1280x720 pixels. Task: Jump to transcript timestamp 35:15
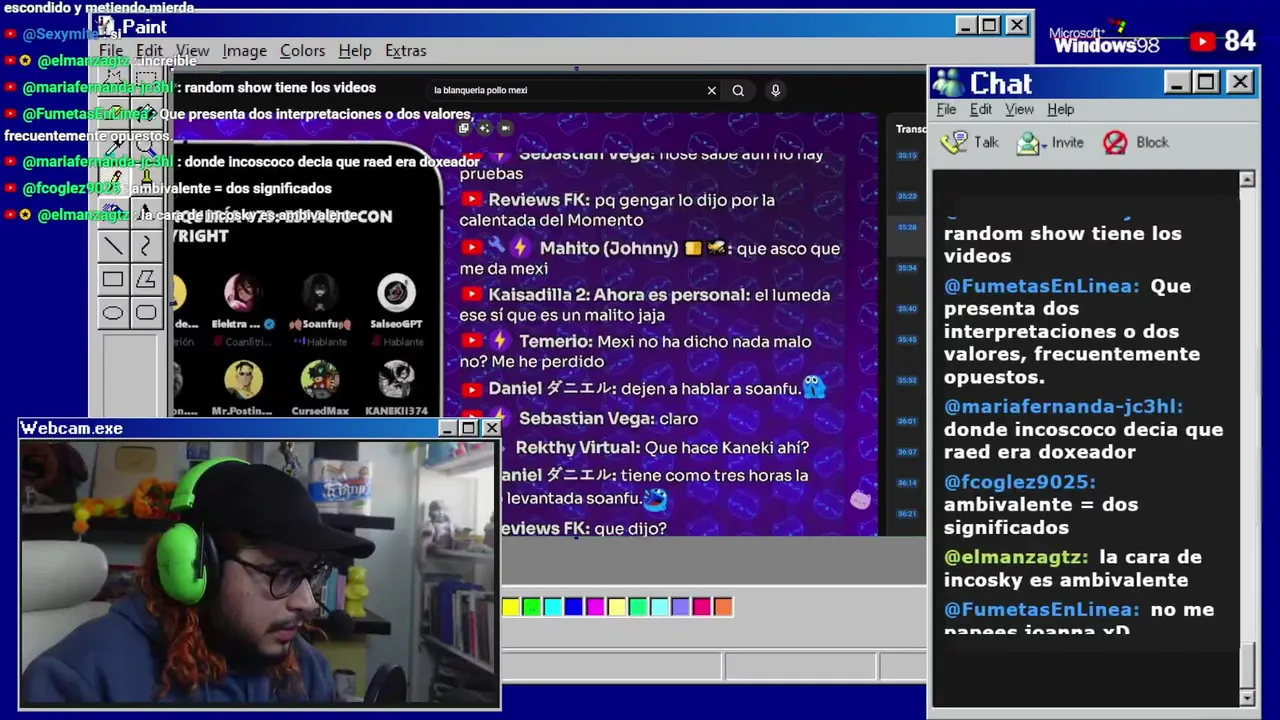coord(907,155)
